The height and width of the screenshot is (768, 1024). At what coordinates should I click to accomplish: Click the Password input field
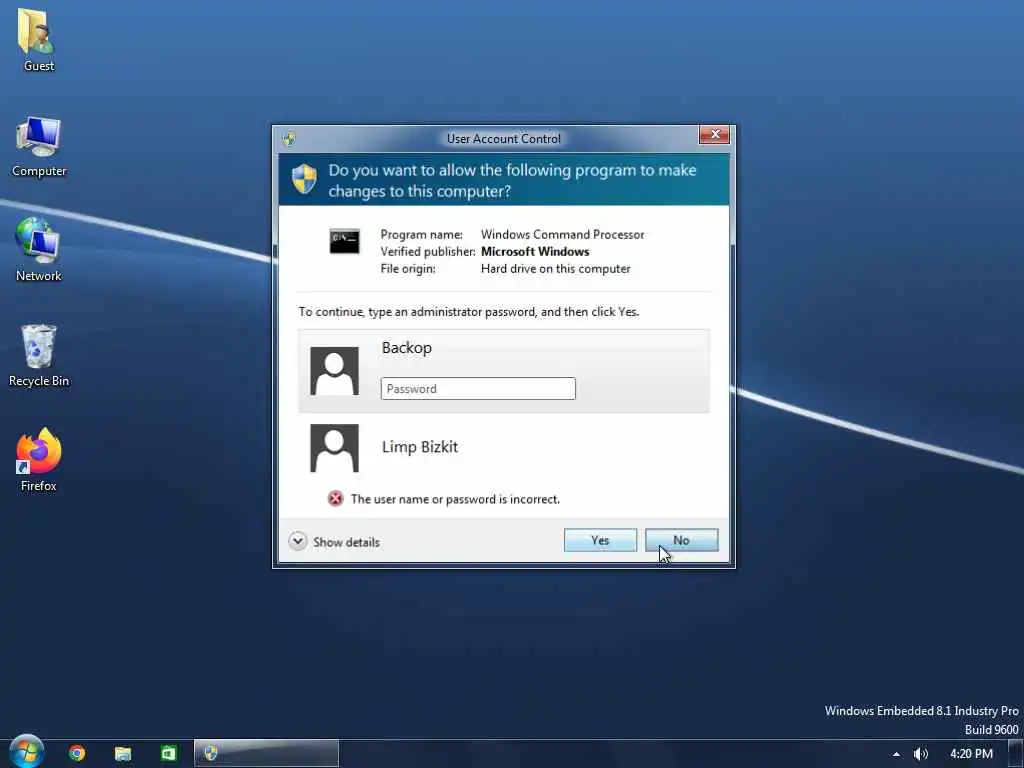(478, 389)
